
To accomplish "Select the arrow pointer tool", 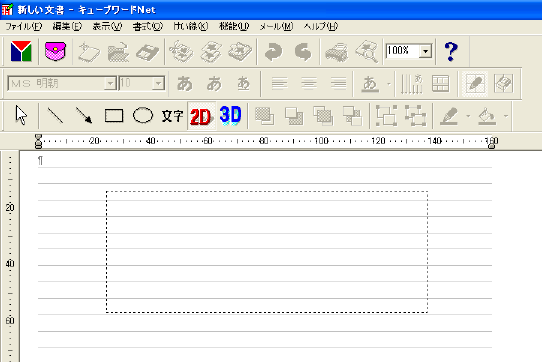I will coord(21,115).
